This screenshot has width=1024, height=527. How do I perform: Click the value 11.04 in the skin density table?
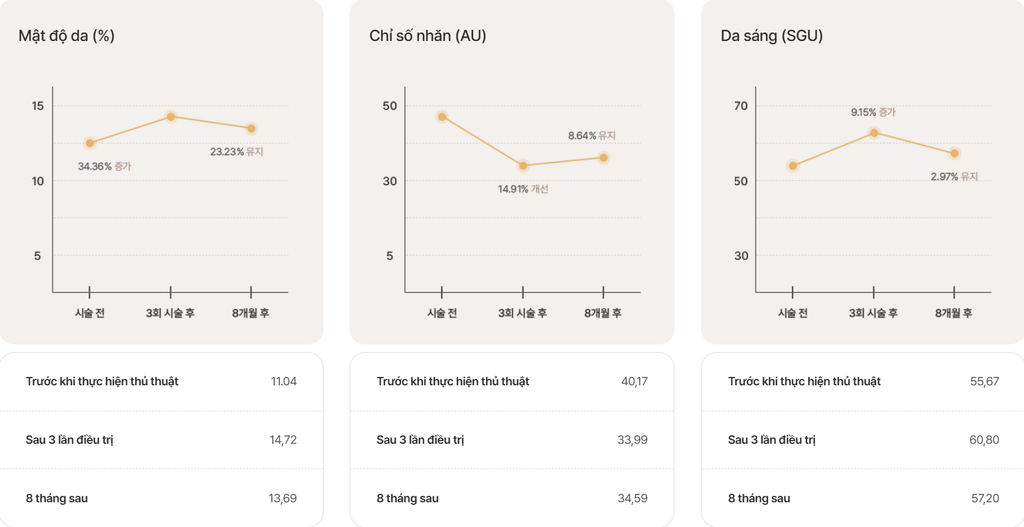point(283,381)
